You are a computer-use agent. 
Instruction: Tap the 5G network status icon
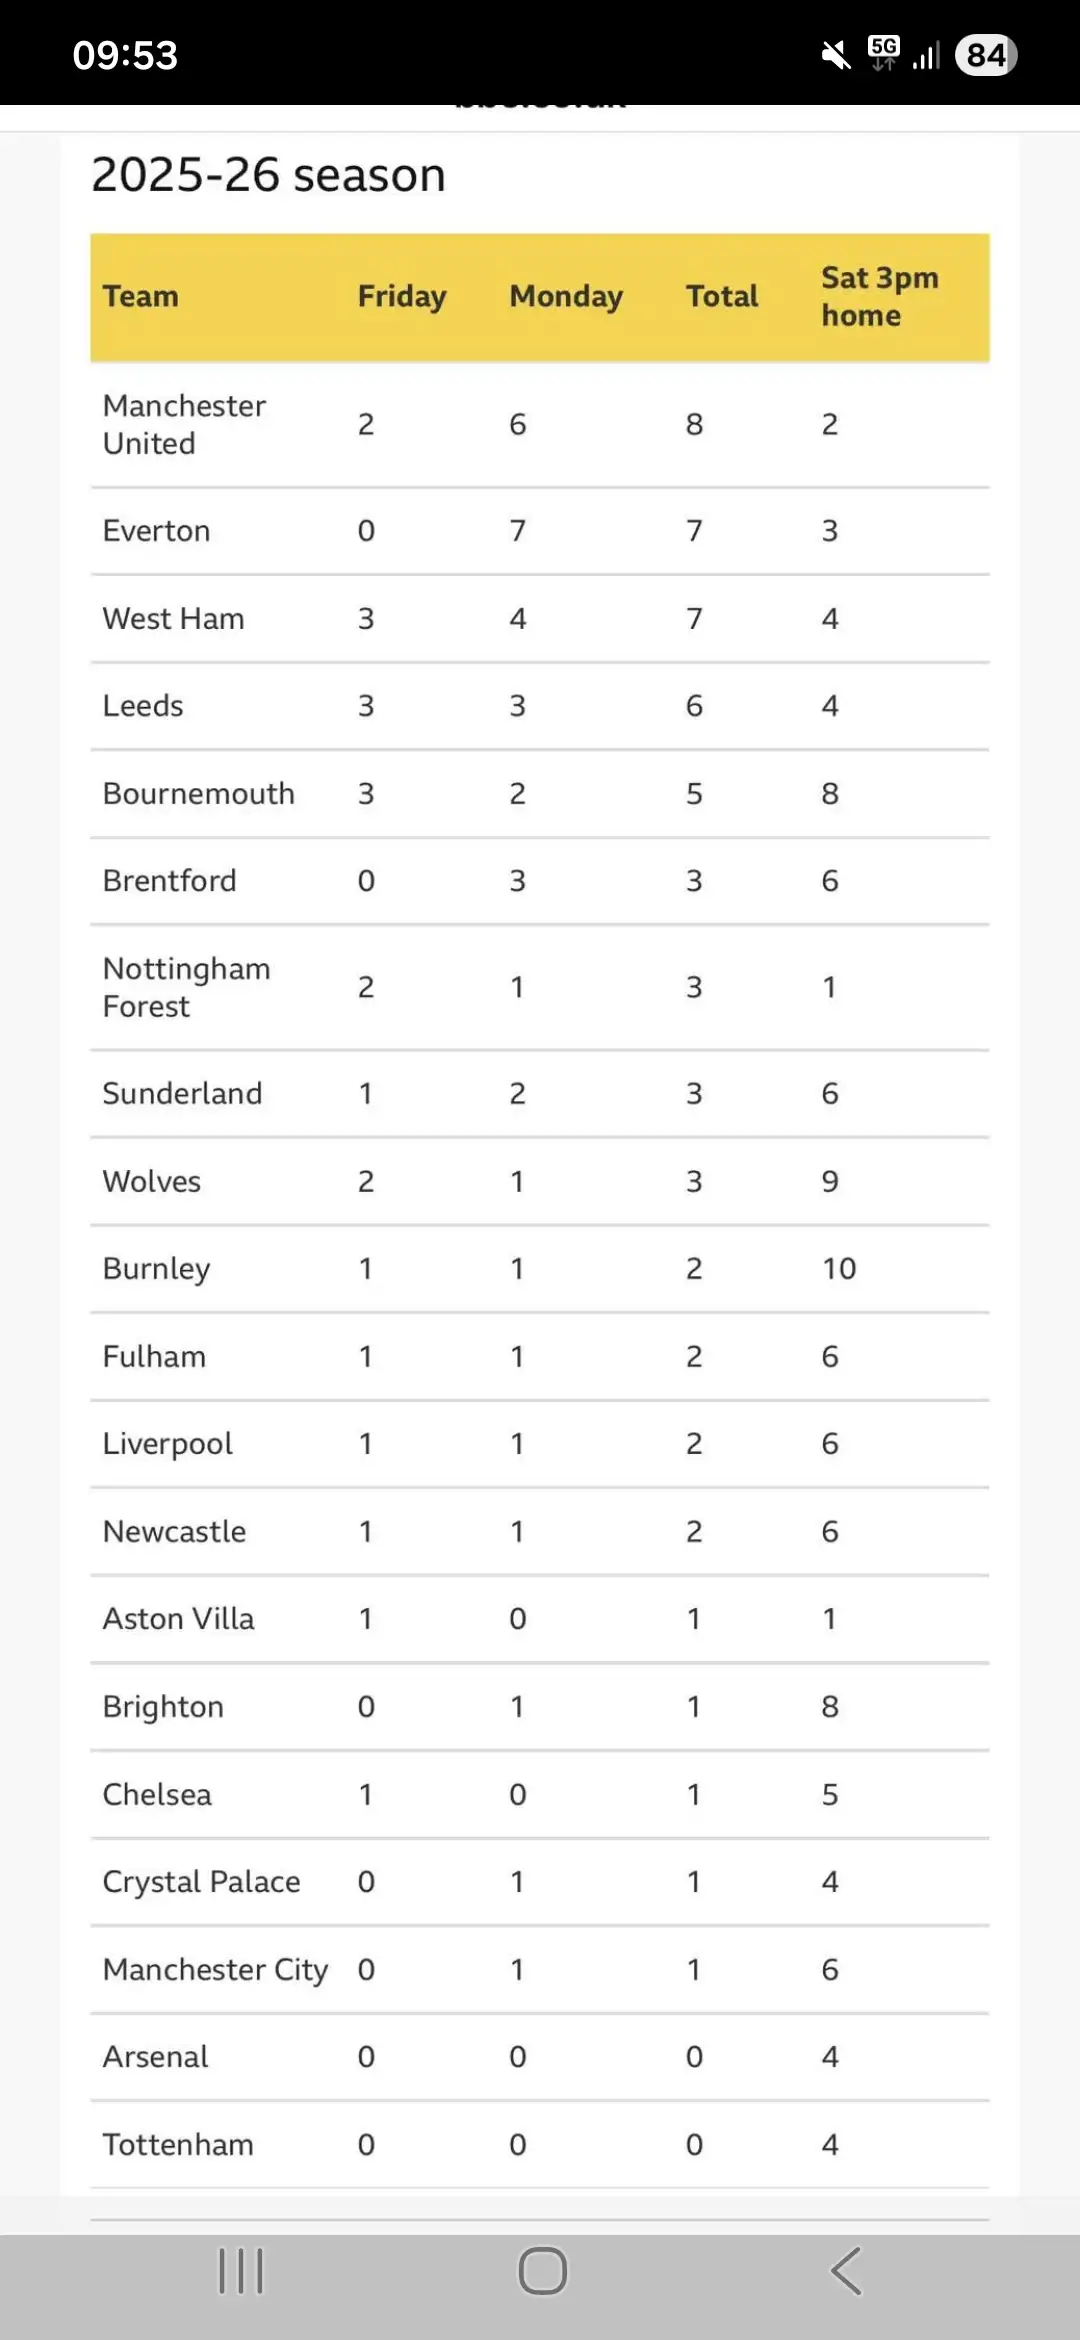point(884,53)
